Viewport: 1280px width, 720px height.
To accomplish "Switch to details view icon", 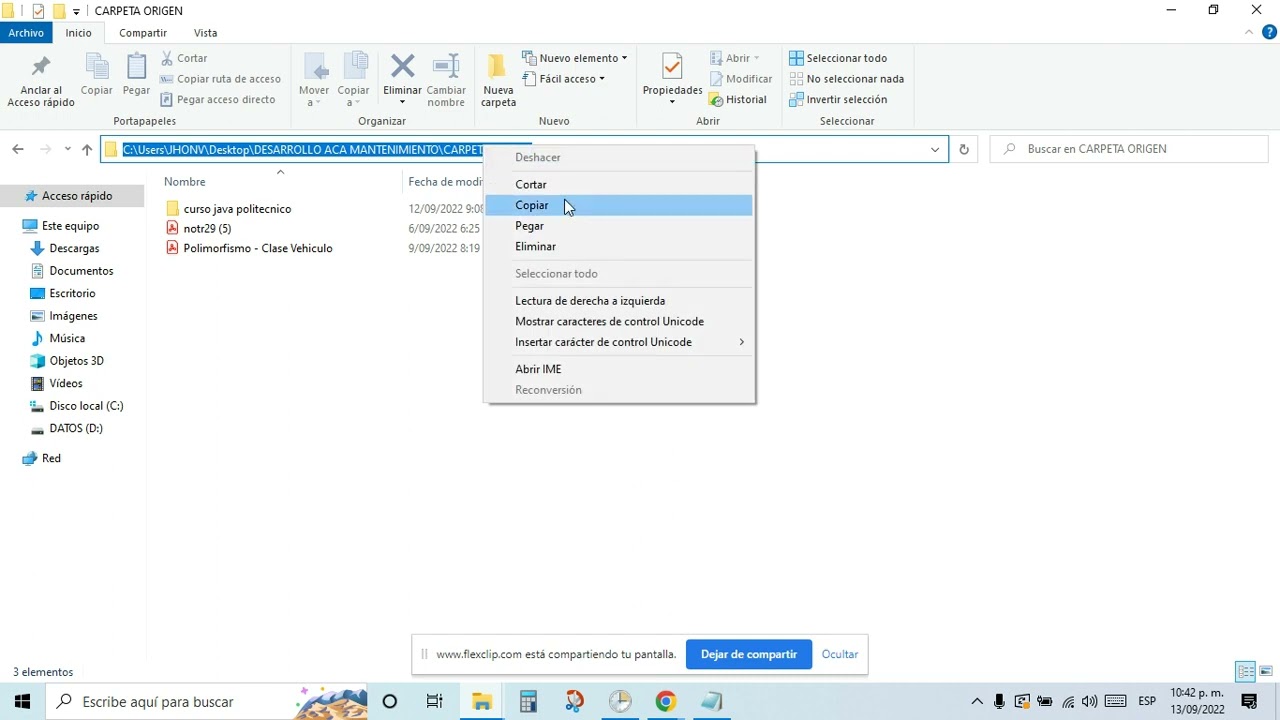I will (1245, 672).
